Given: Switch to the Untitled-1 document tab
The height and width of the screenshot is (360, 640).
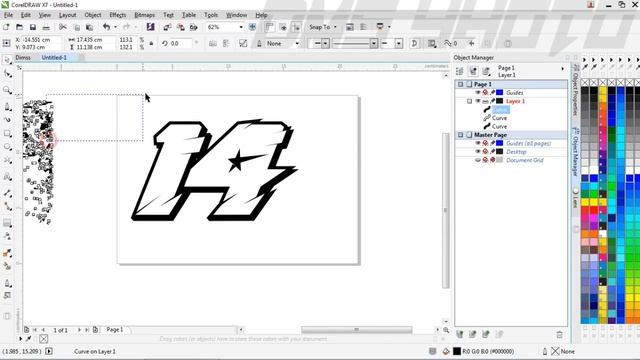Looking at the screenshot, I should [x=54, y=58].
